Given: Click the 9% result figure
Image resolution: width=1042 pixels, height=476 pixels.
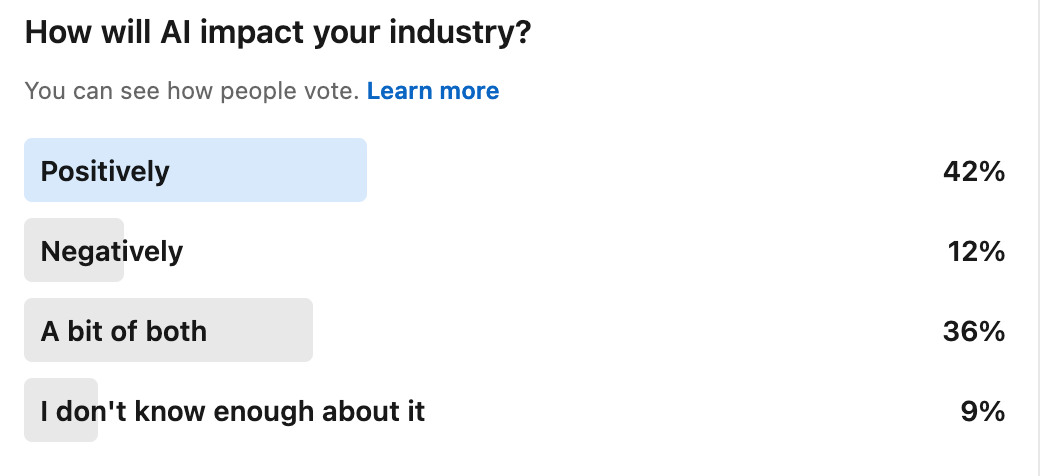Looking at the screenshot, I should tap(983, 411).
